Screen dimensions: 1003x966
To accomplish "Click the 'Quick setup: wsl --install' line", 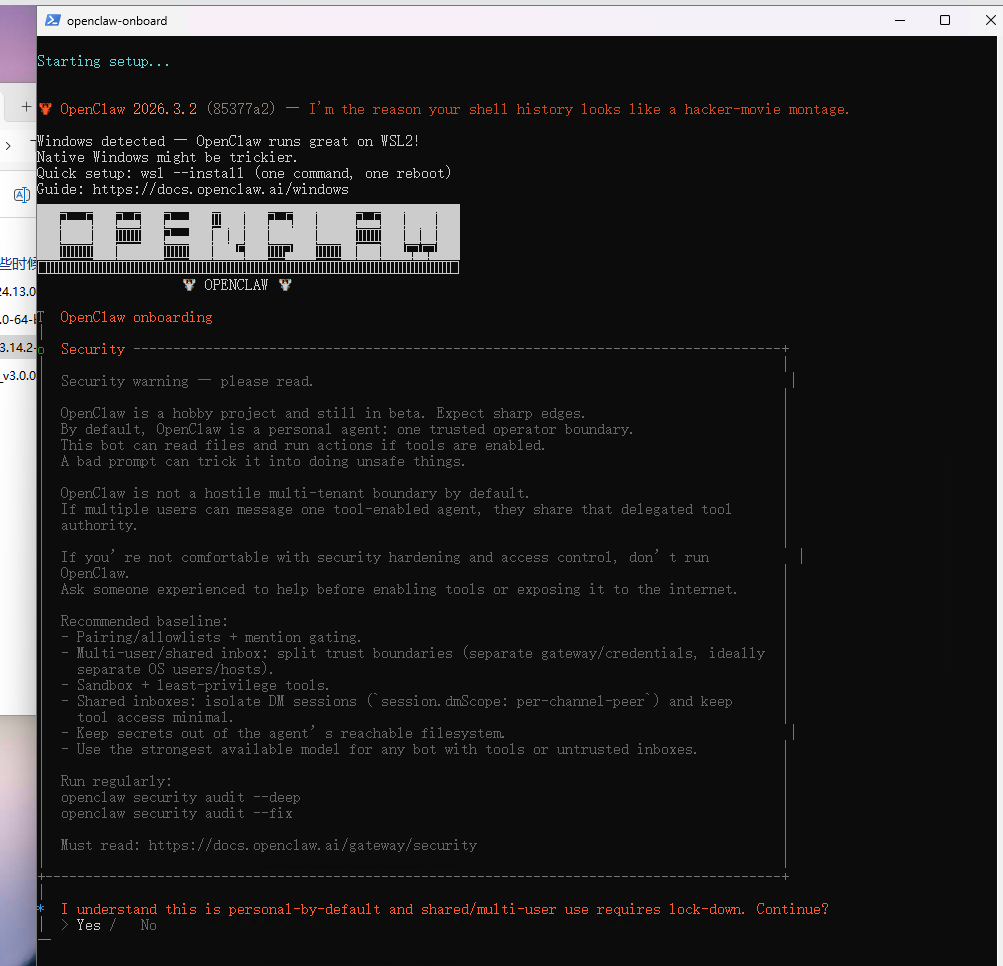I will click(244, 173).
